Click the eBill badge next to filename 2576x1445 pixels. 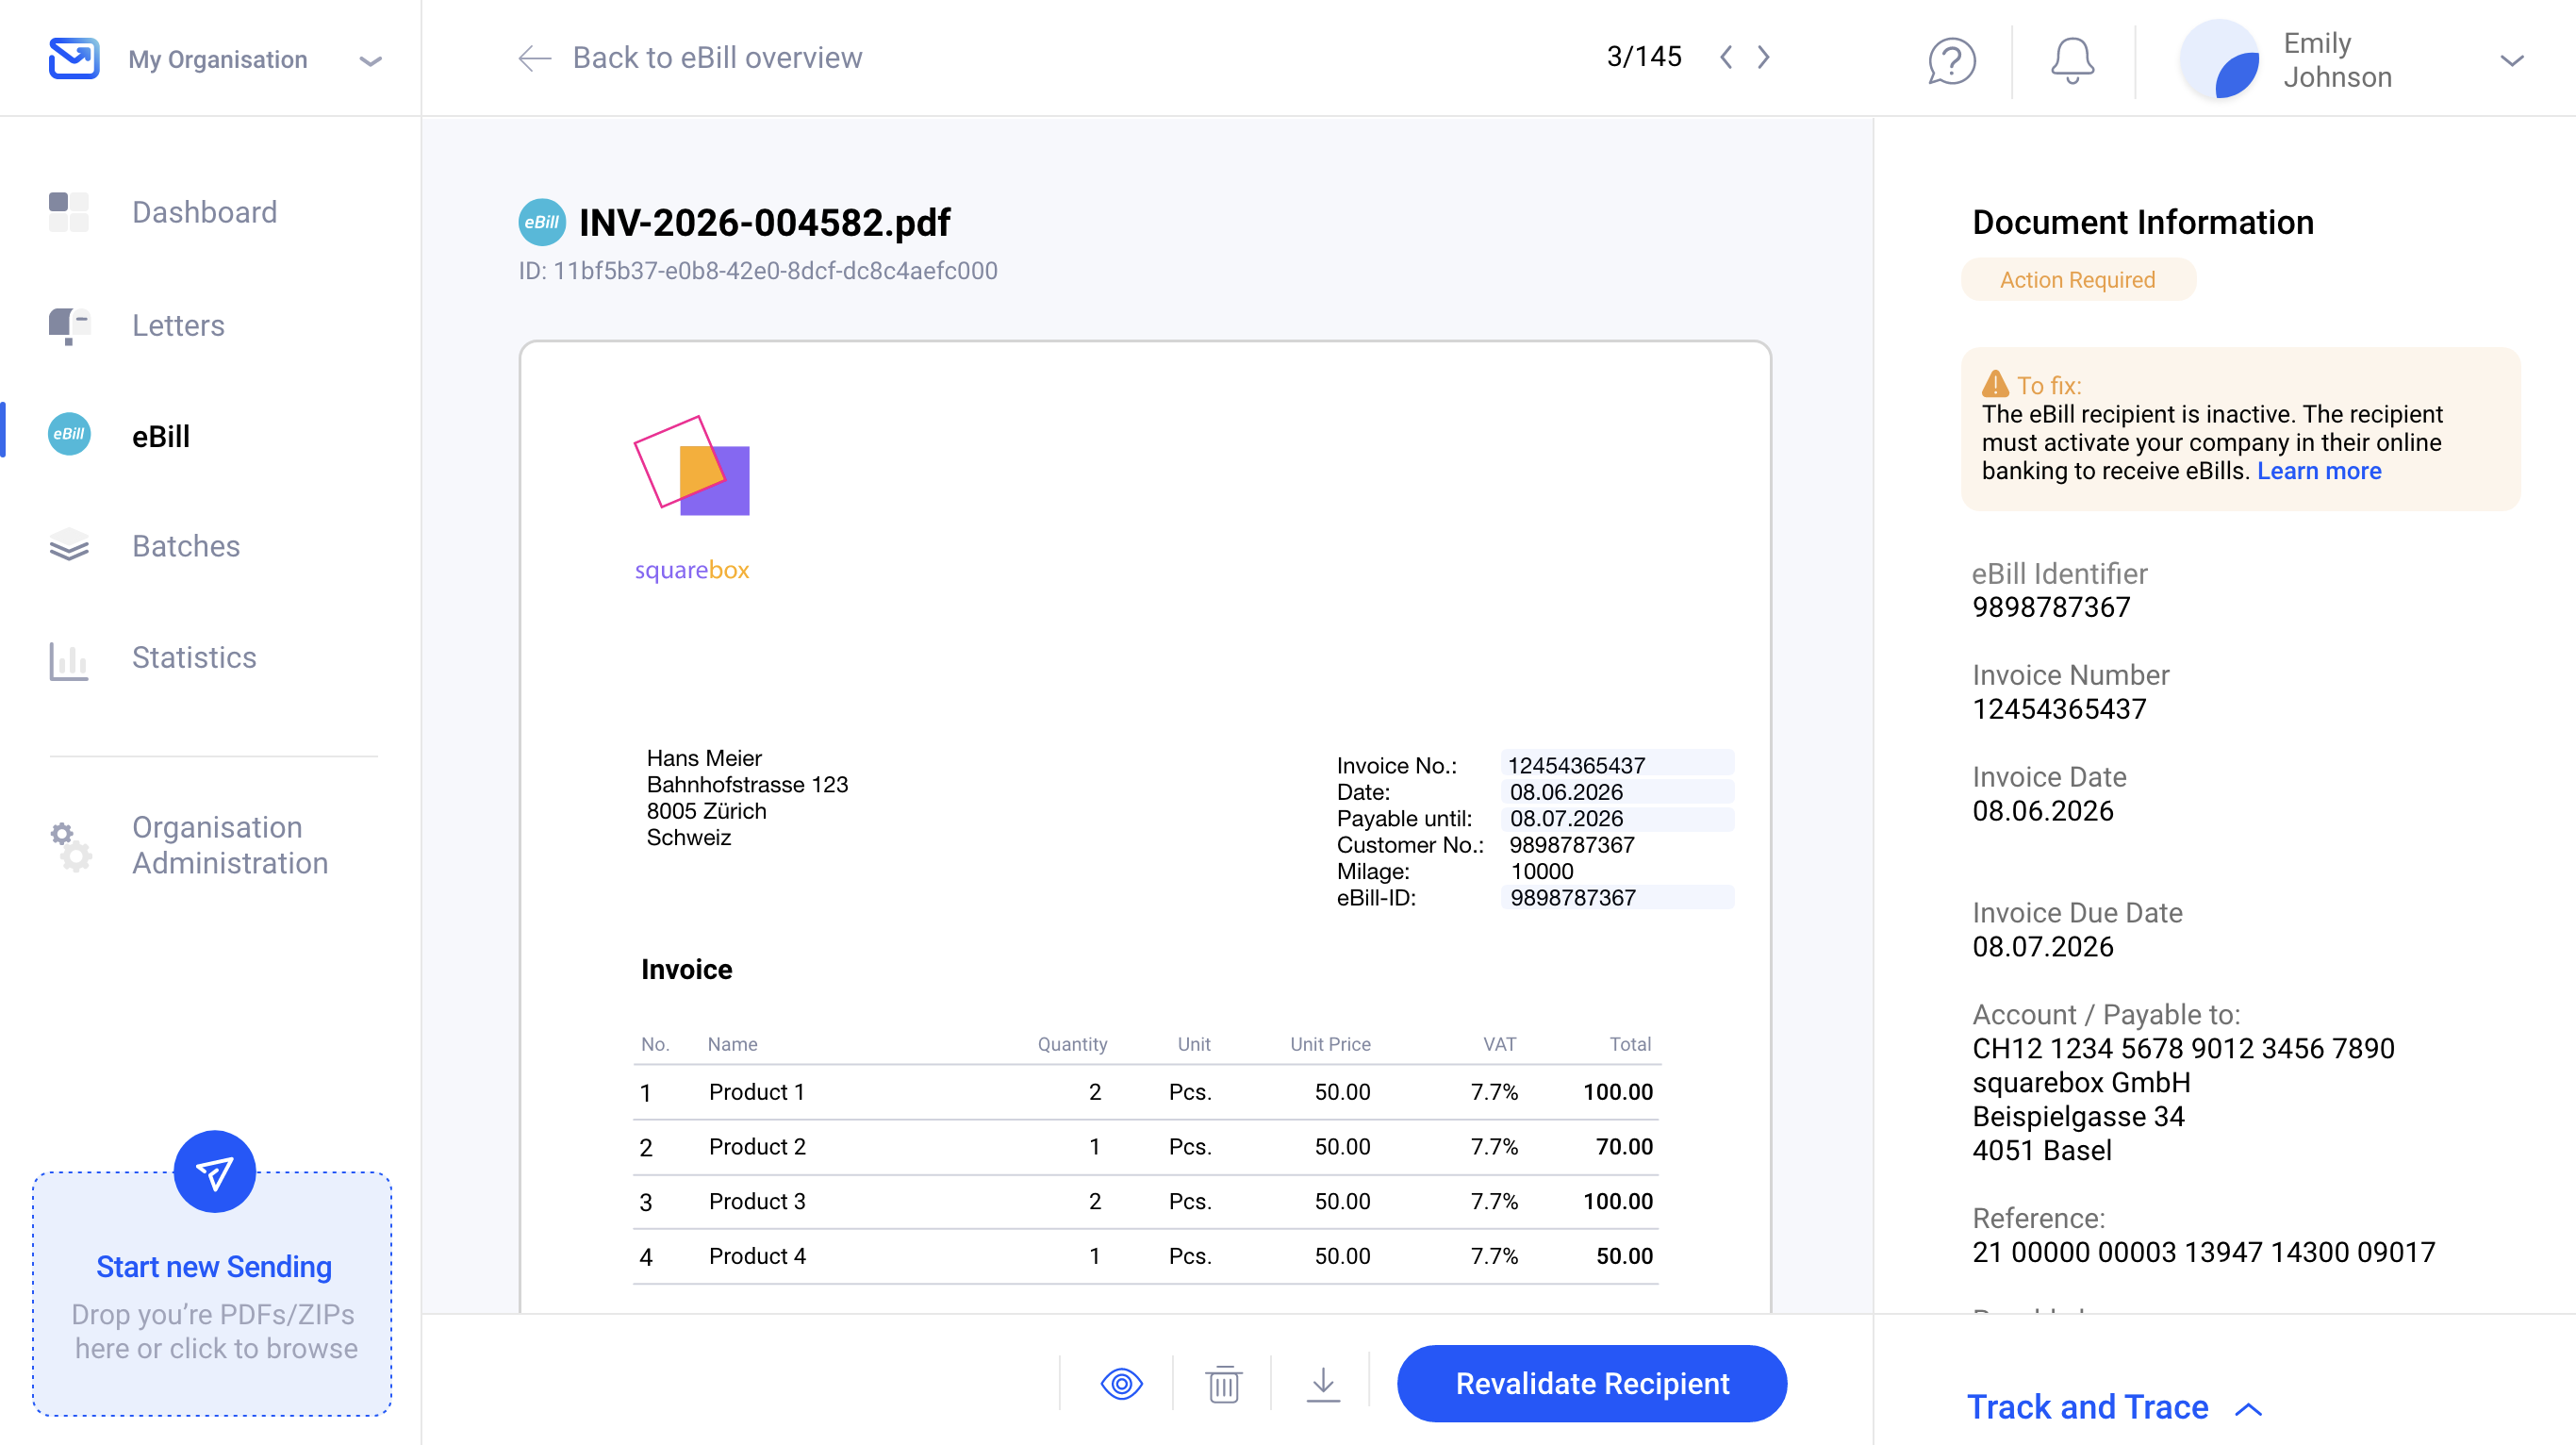[542, 222]
